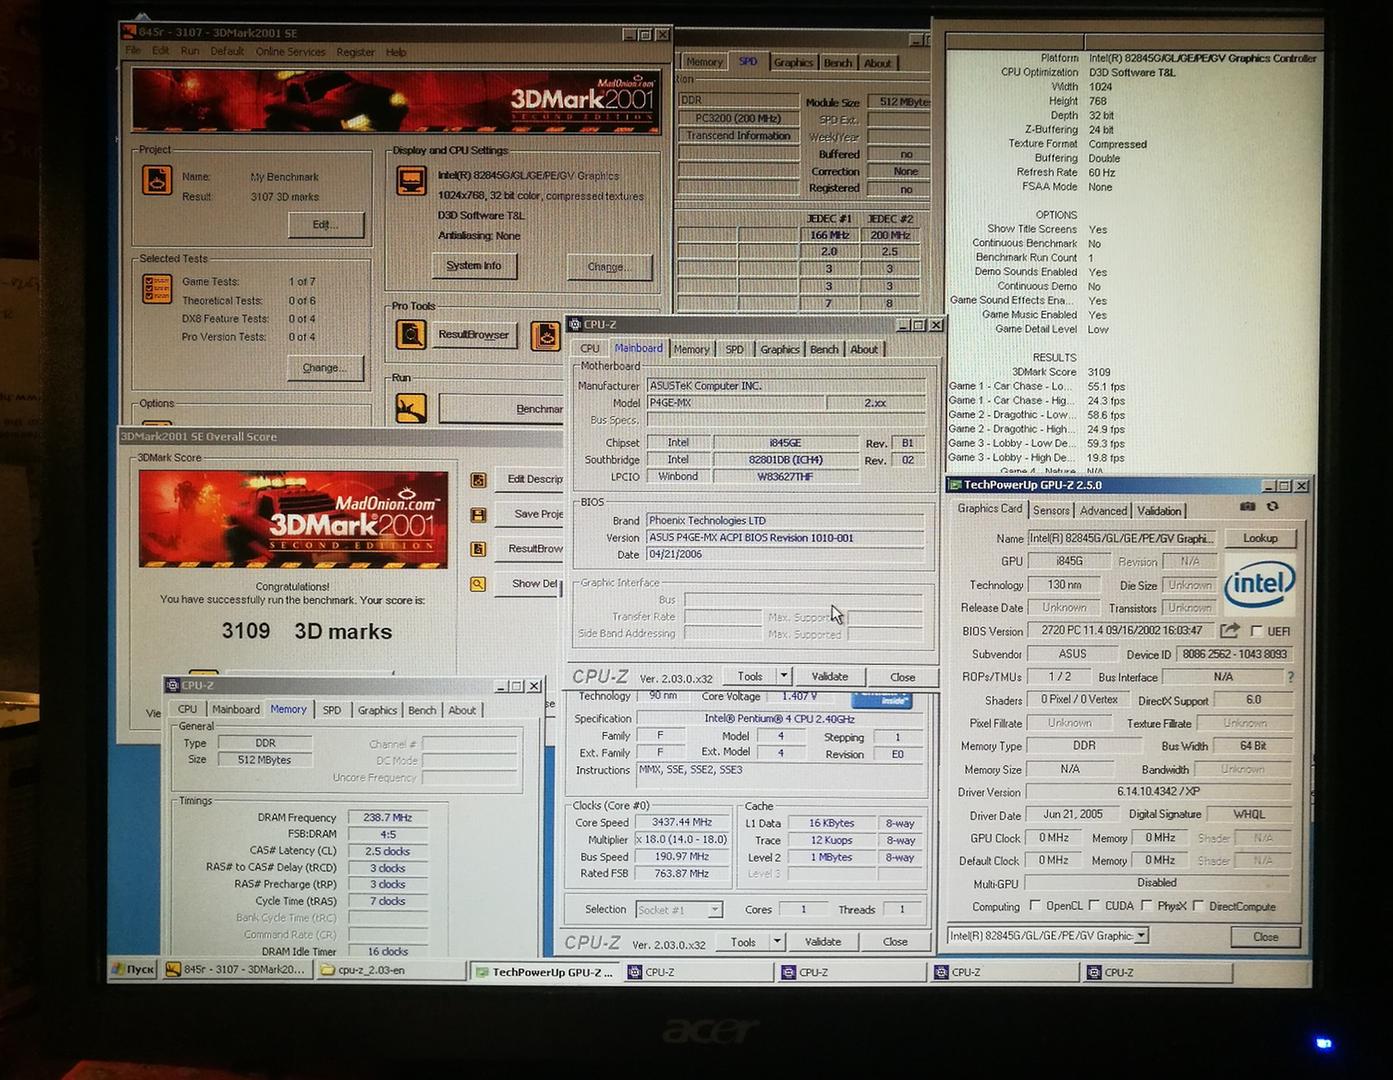Click the ResultBrowser button in Pro Tools

coord(474,335)
